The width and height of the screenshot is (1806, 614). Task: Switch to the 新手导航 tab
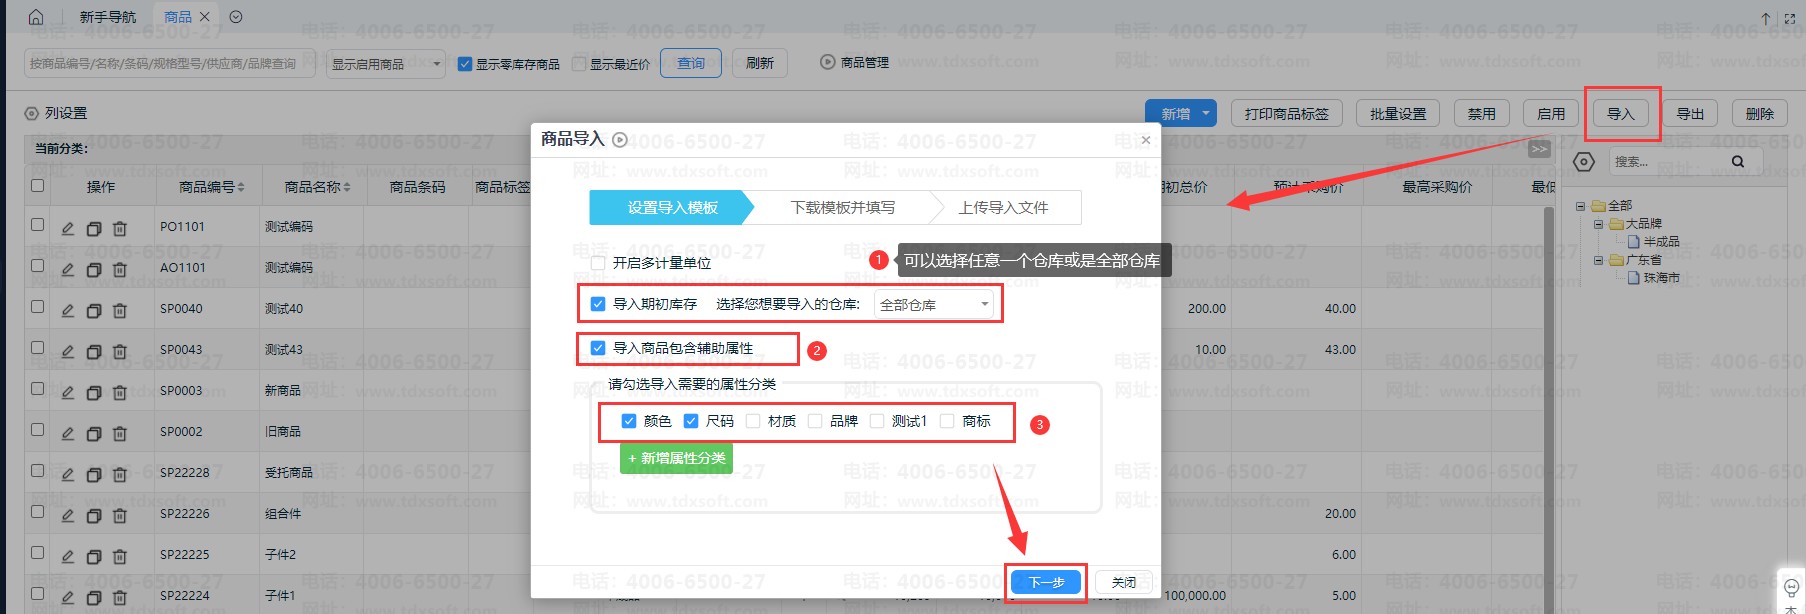[x=108, y=17]
